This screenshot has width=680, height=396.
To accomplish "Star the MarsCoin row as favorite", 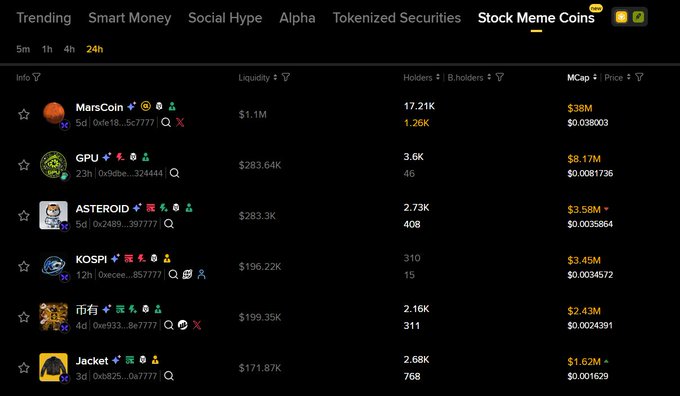I will (24, 115).
